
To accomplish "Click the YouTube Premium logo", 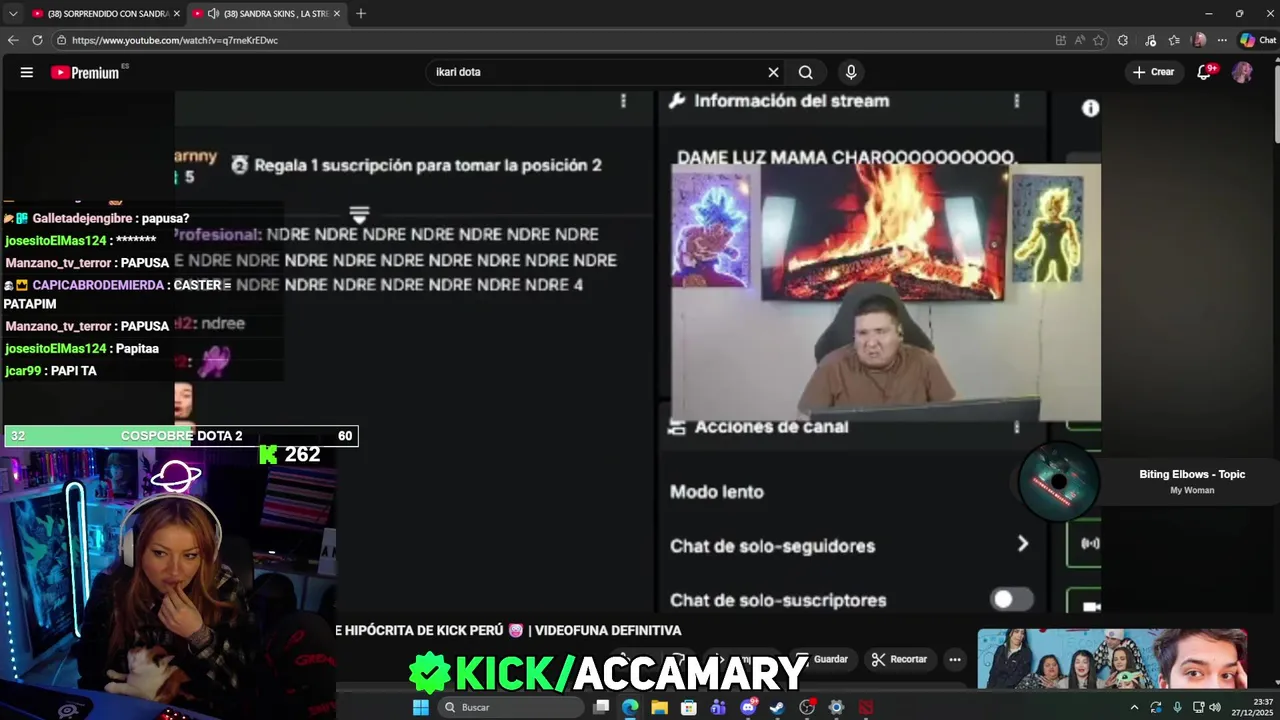I will click(x=86, y=72).
